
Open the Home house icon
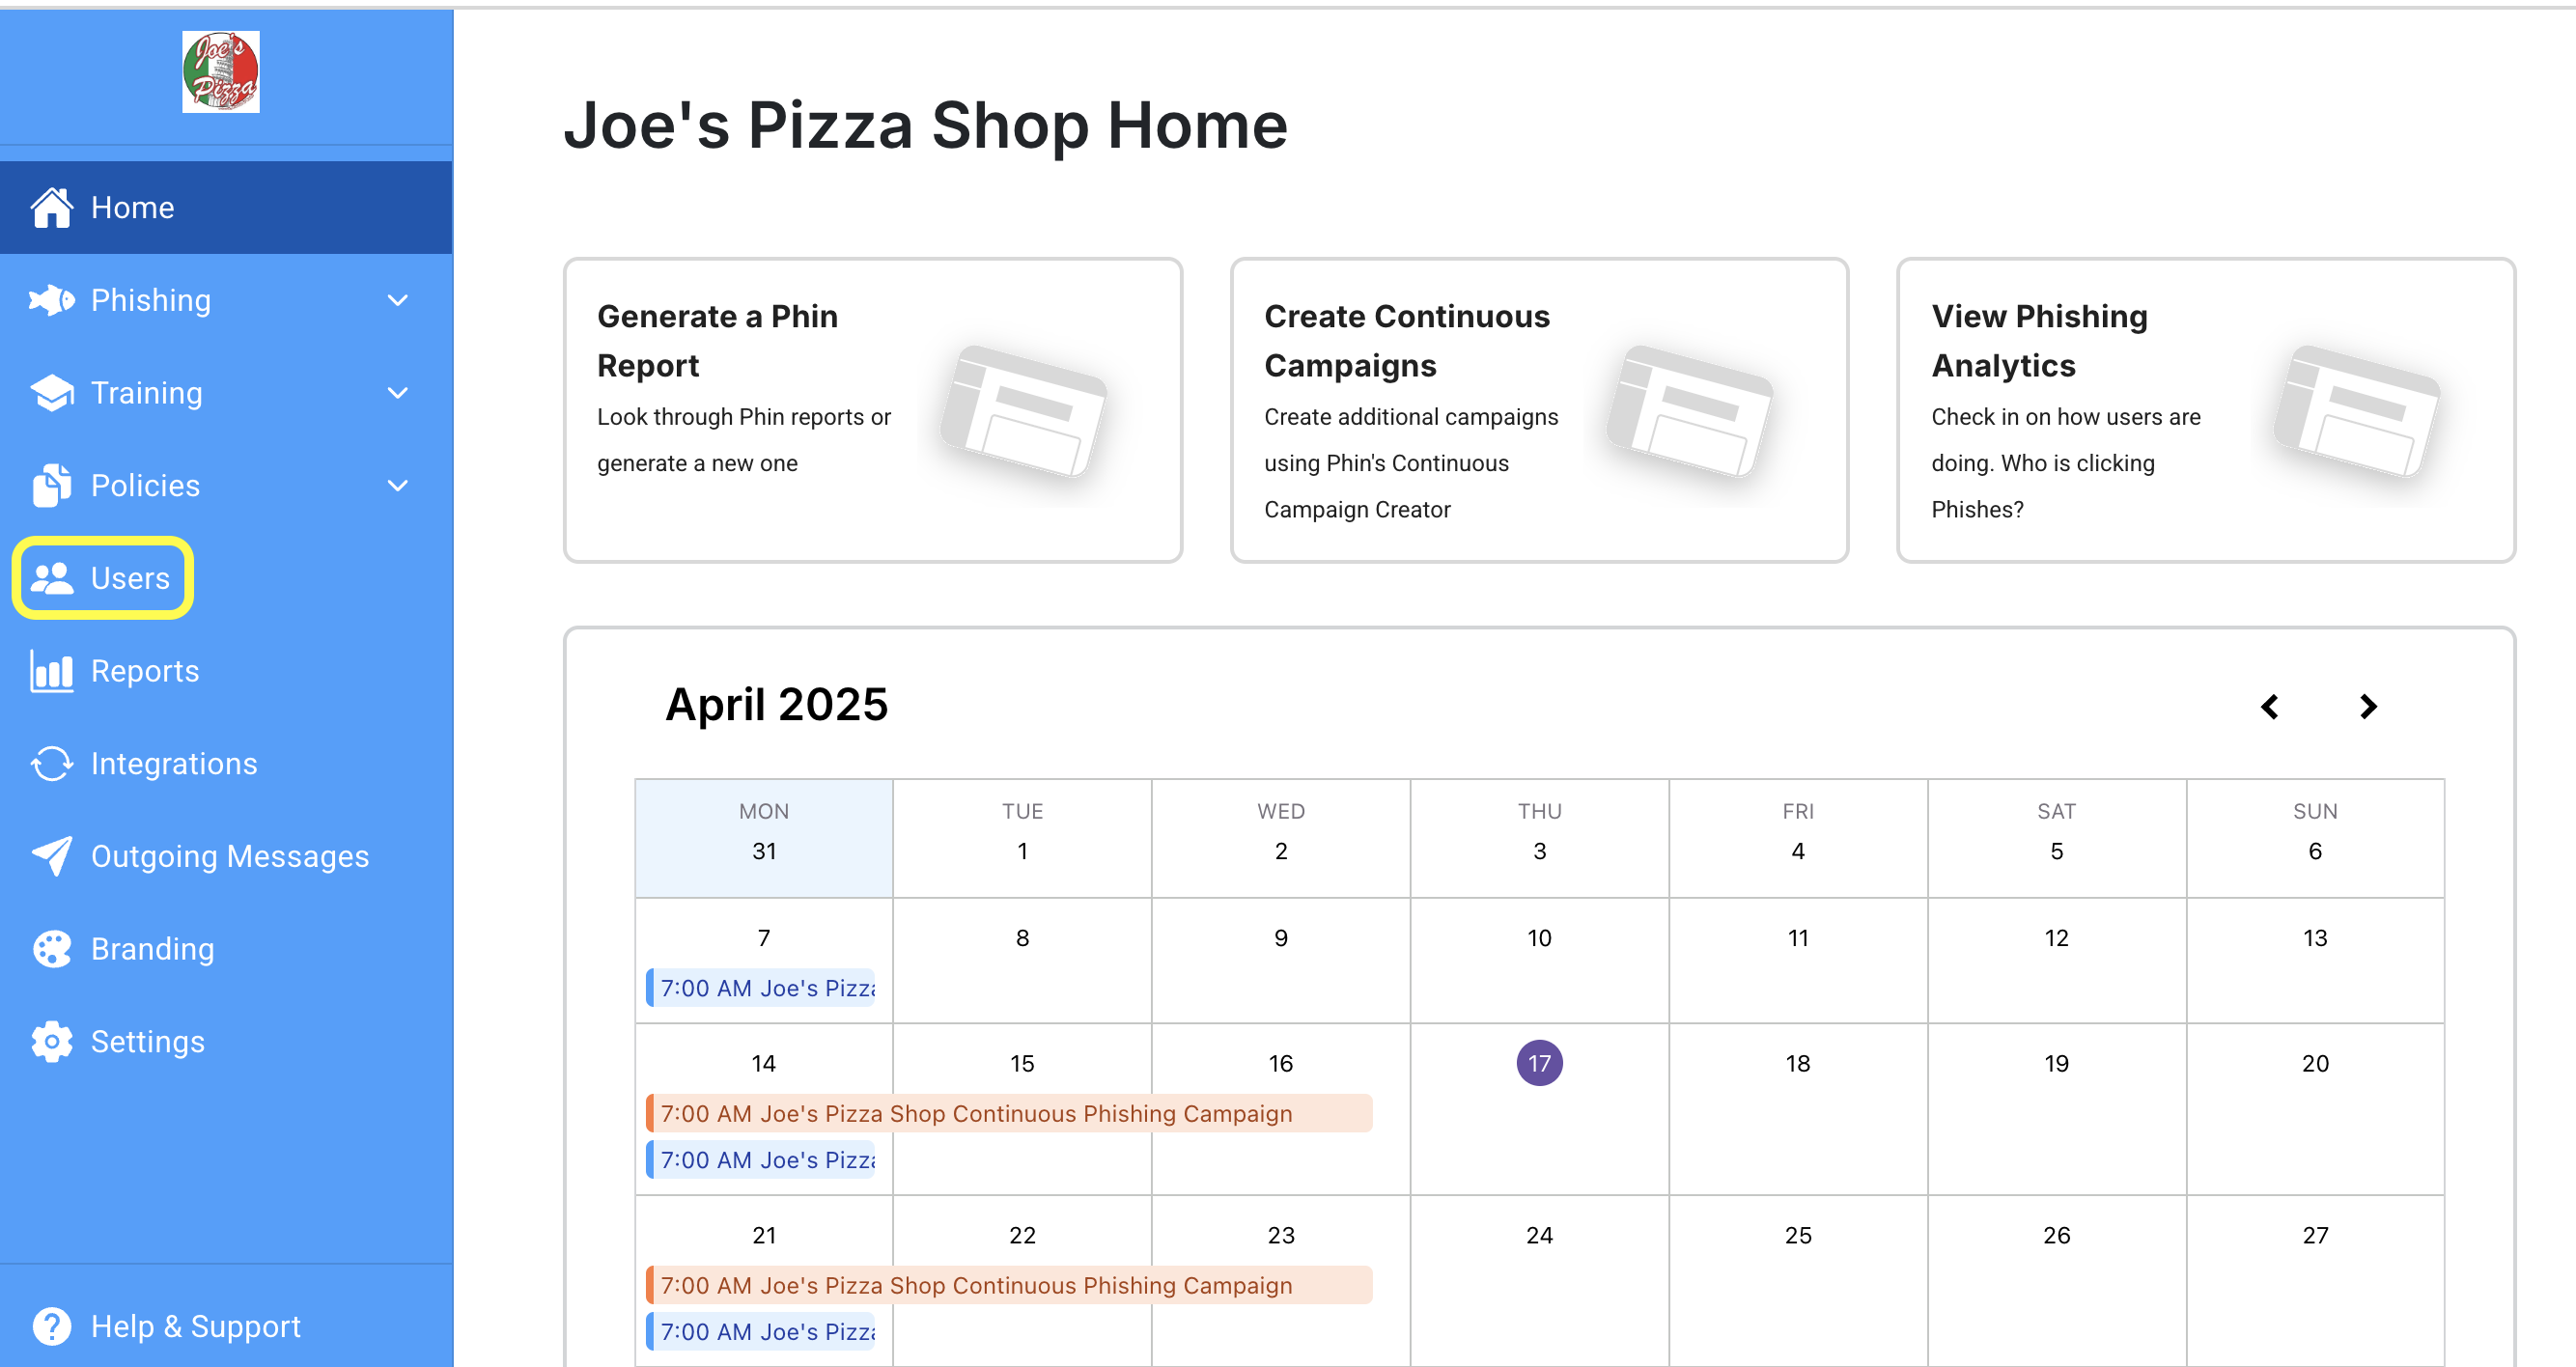(x=52, y=208)
